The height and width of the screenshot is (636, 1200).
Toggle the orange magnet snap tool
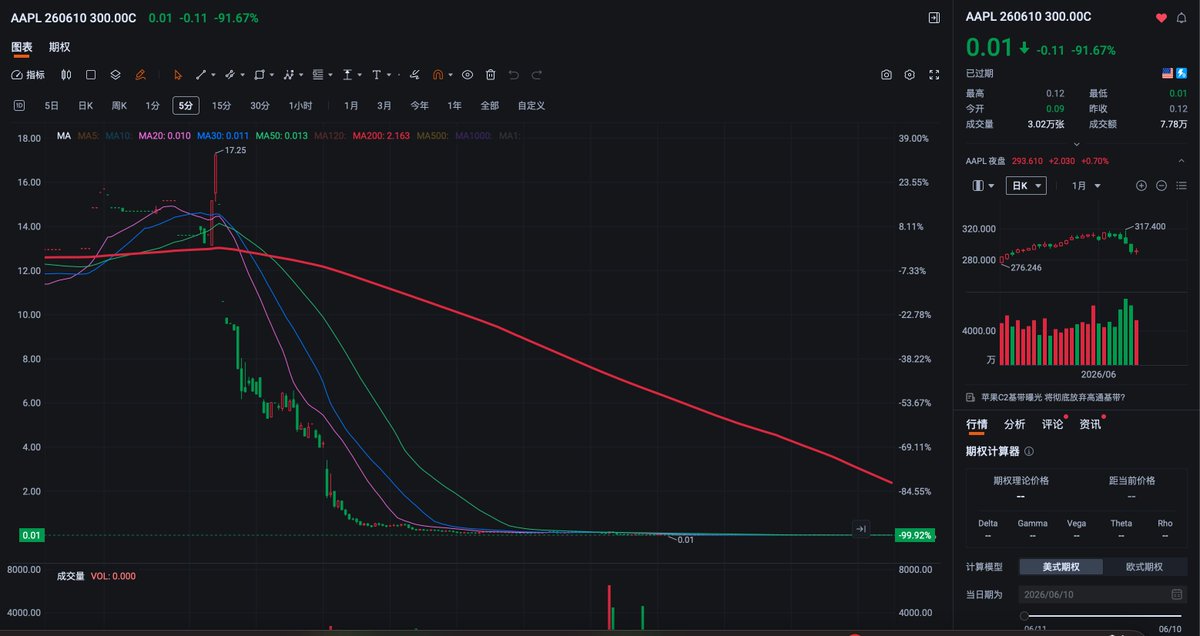(x=438, y=75)
